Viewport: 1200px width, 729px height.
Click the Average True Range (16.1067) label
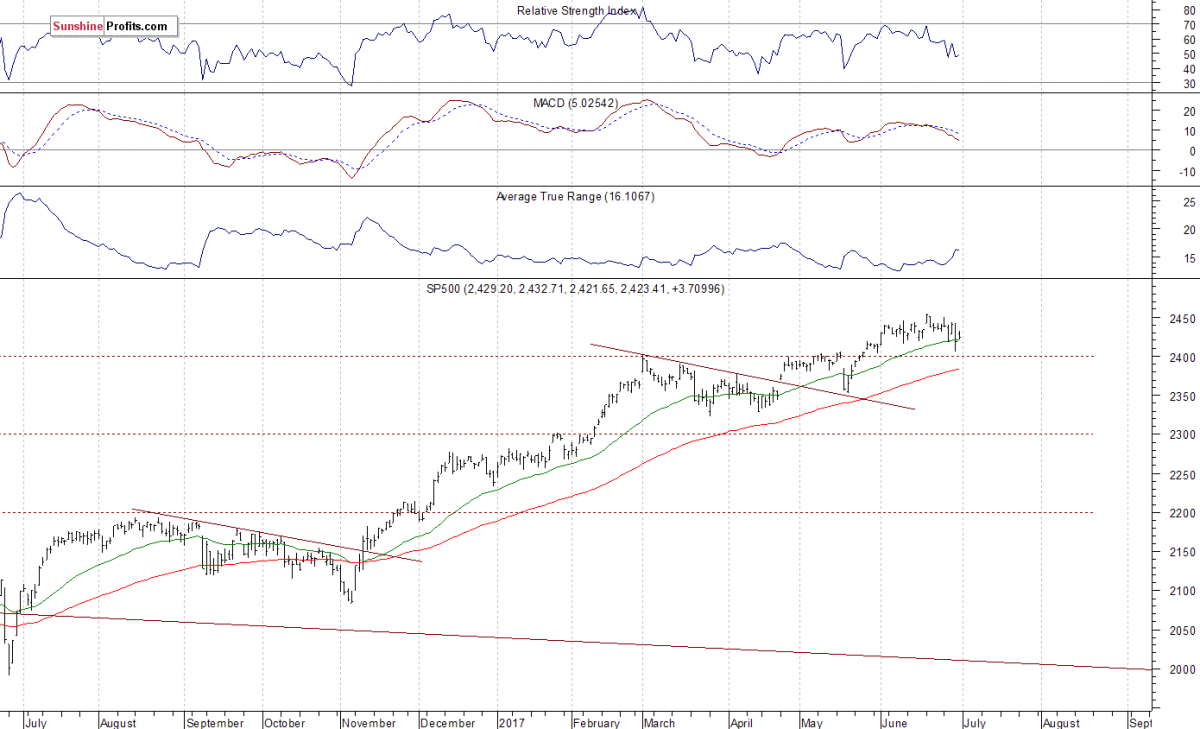pyautogui.click(x=575, y=197)
